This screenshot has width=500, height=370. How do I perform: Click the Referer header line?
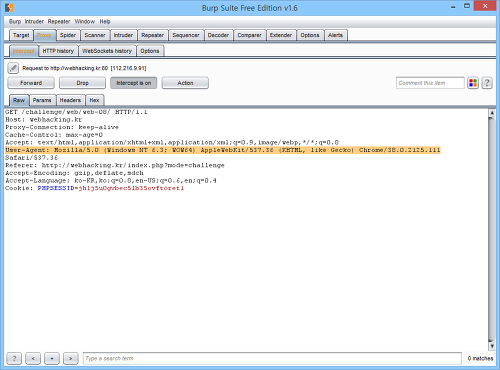(x=115, y=165)
